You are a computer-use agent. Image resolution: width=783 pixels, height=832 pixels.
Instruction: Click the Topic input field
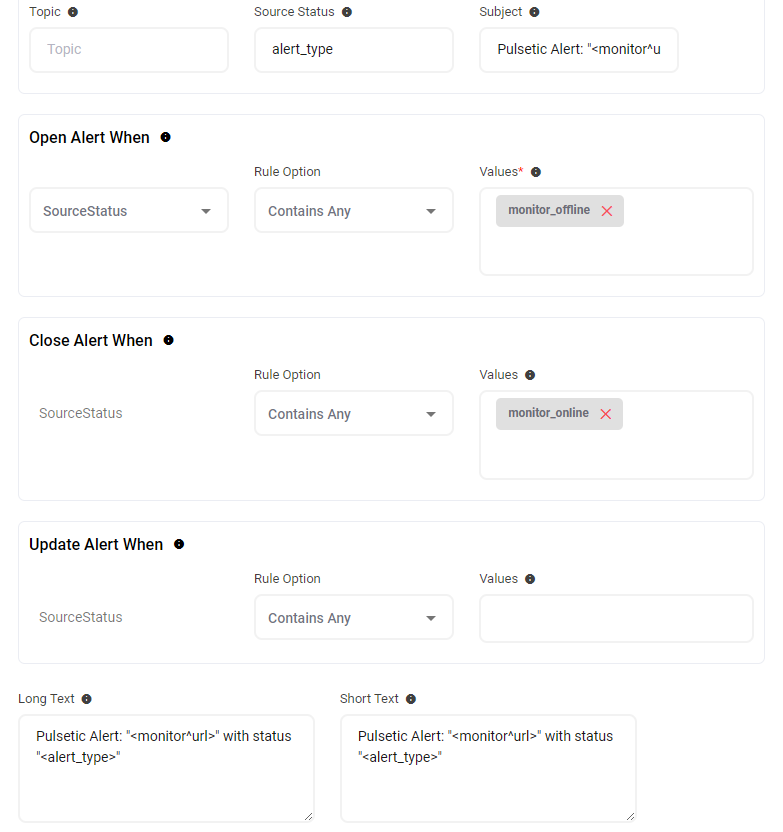(x=129, y=49)
